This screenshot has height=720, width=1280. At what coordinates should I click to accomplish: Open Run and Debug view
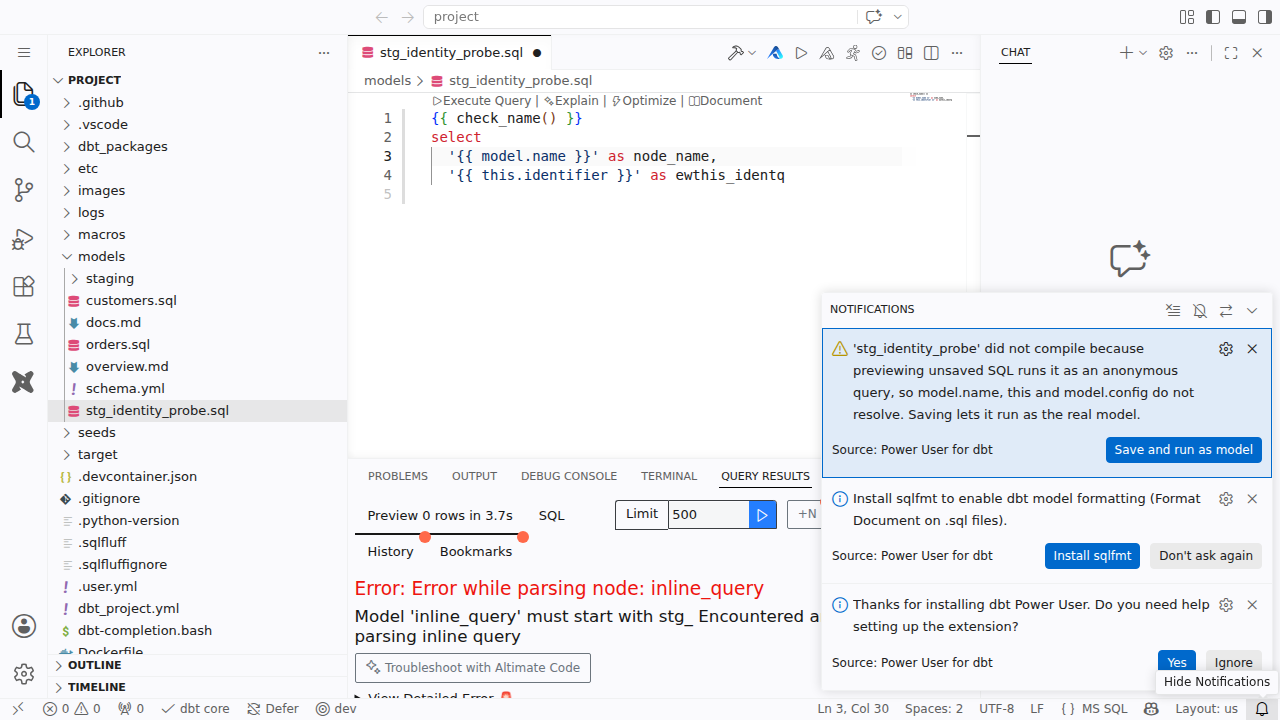coord(24,238)
